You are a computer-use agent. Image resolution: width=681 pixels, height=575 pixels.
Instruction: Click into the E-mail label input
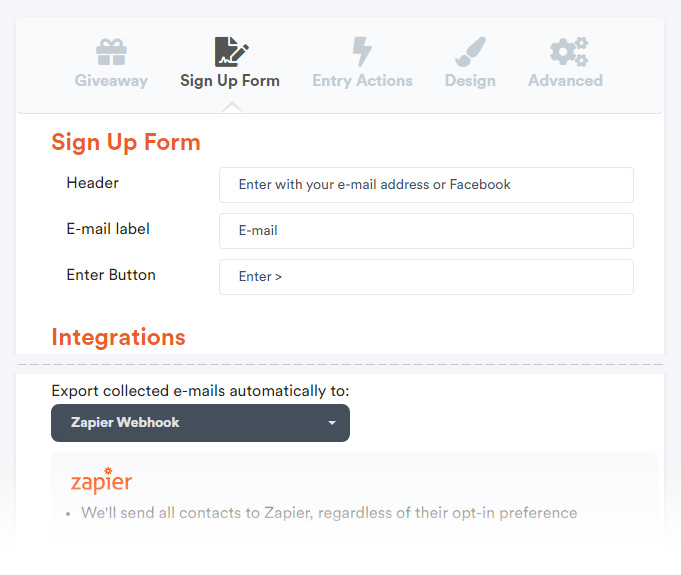coord(426,231)
